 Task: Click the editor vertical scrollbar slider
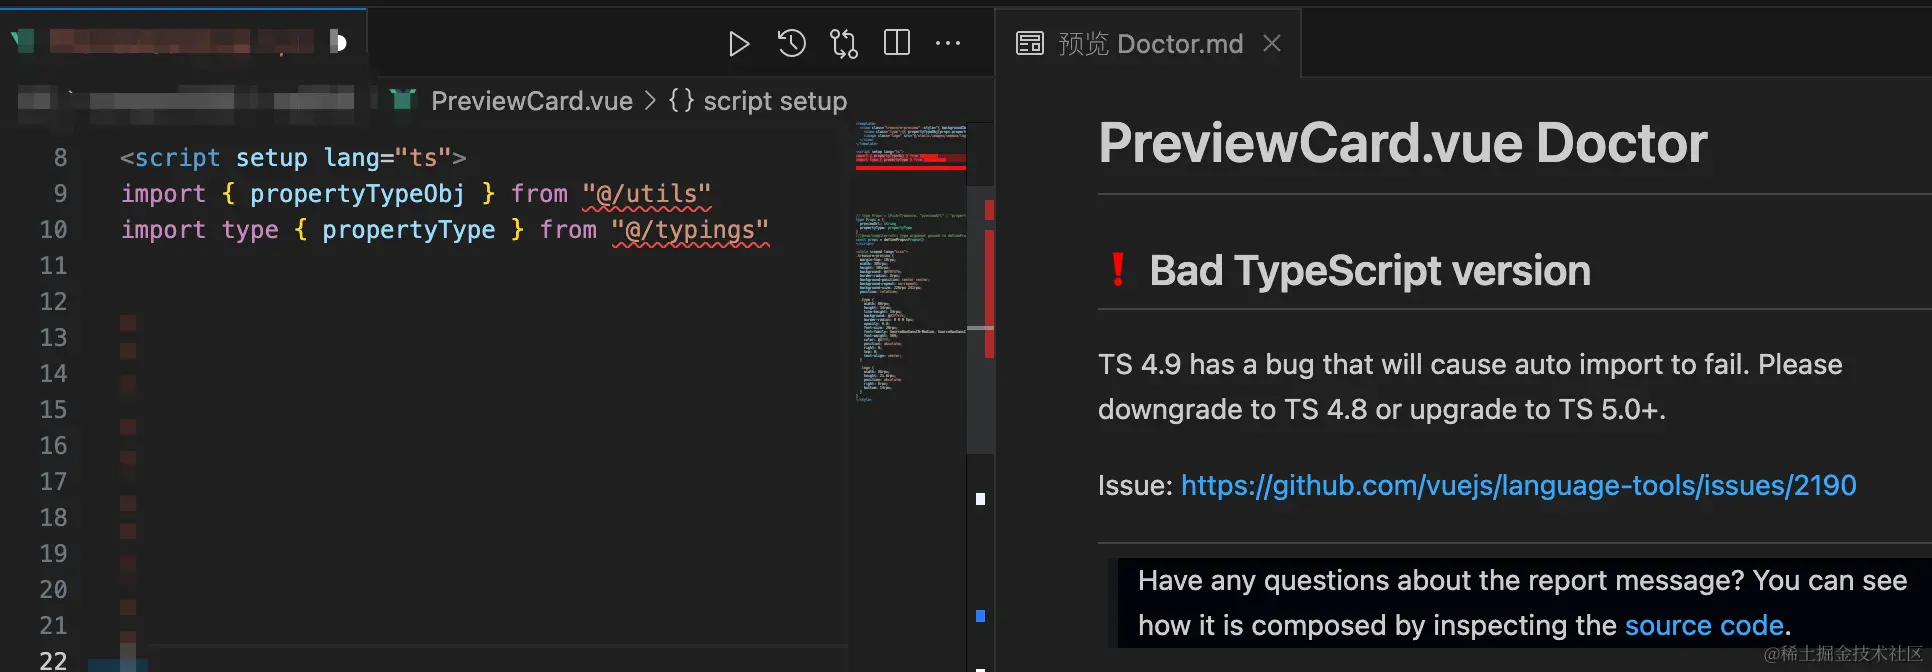tap(980, 320)
